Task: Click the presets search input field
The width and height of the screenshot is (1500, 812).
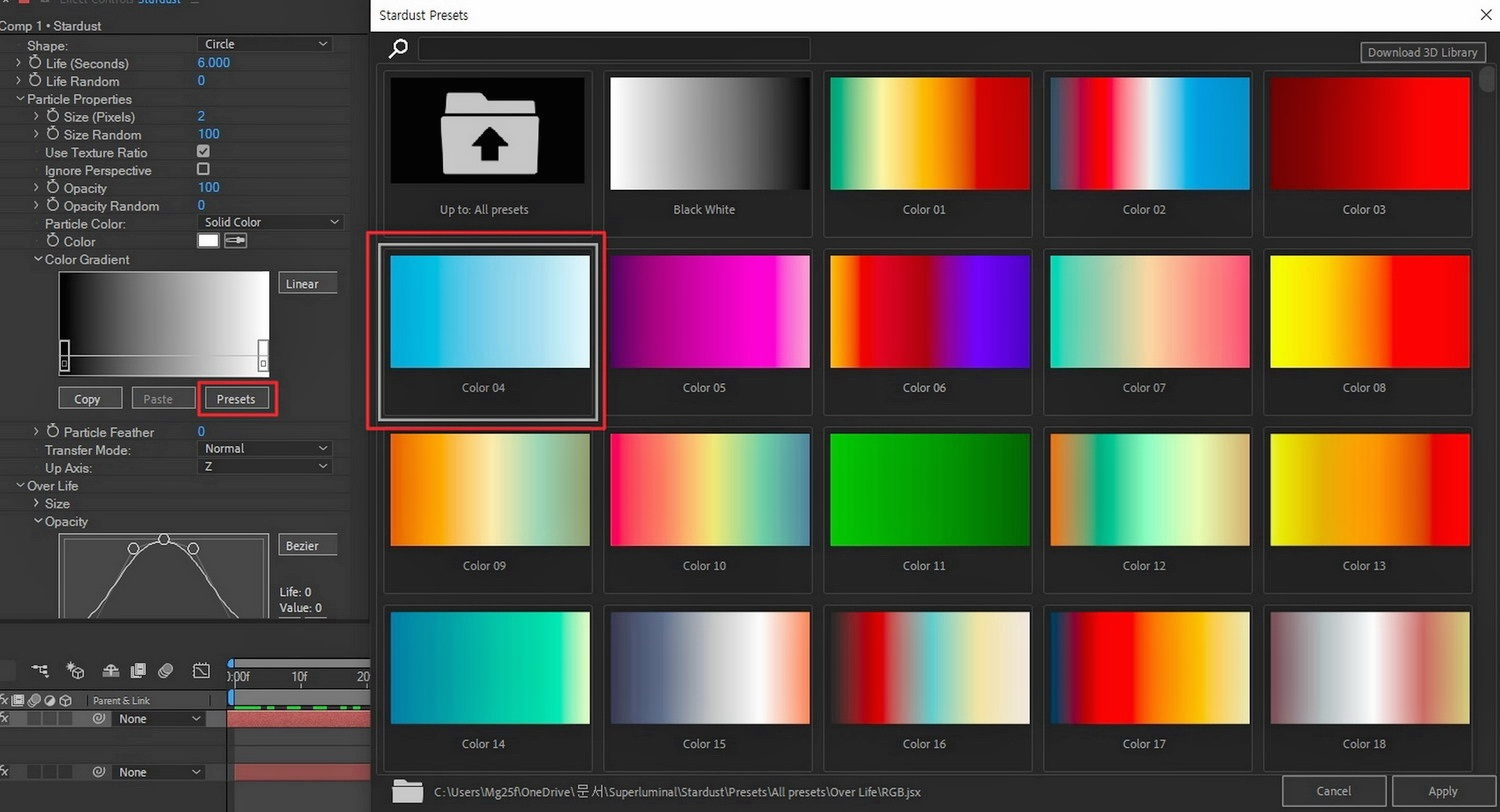Action: 614,49
